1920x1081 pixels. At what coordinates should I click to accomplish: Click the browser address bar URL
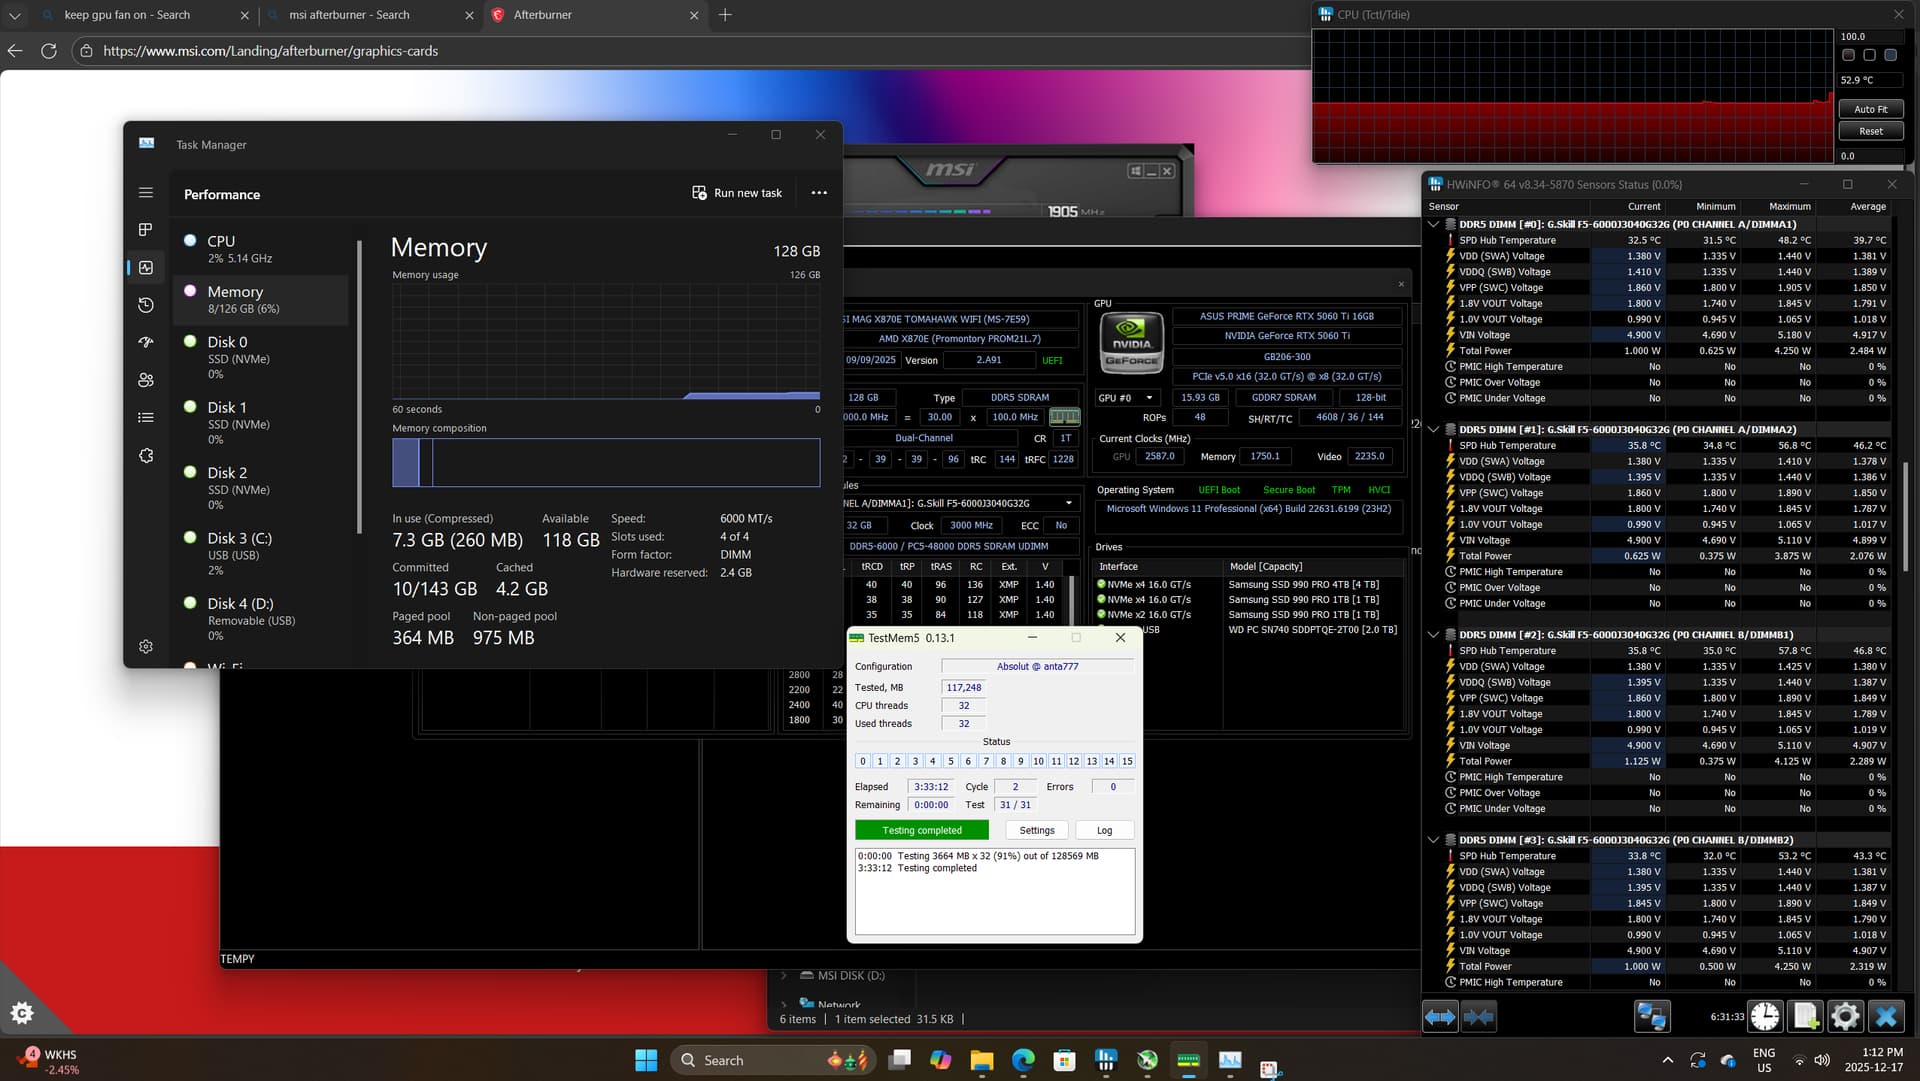click(x=270, y=51)
